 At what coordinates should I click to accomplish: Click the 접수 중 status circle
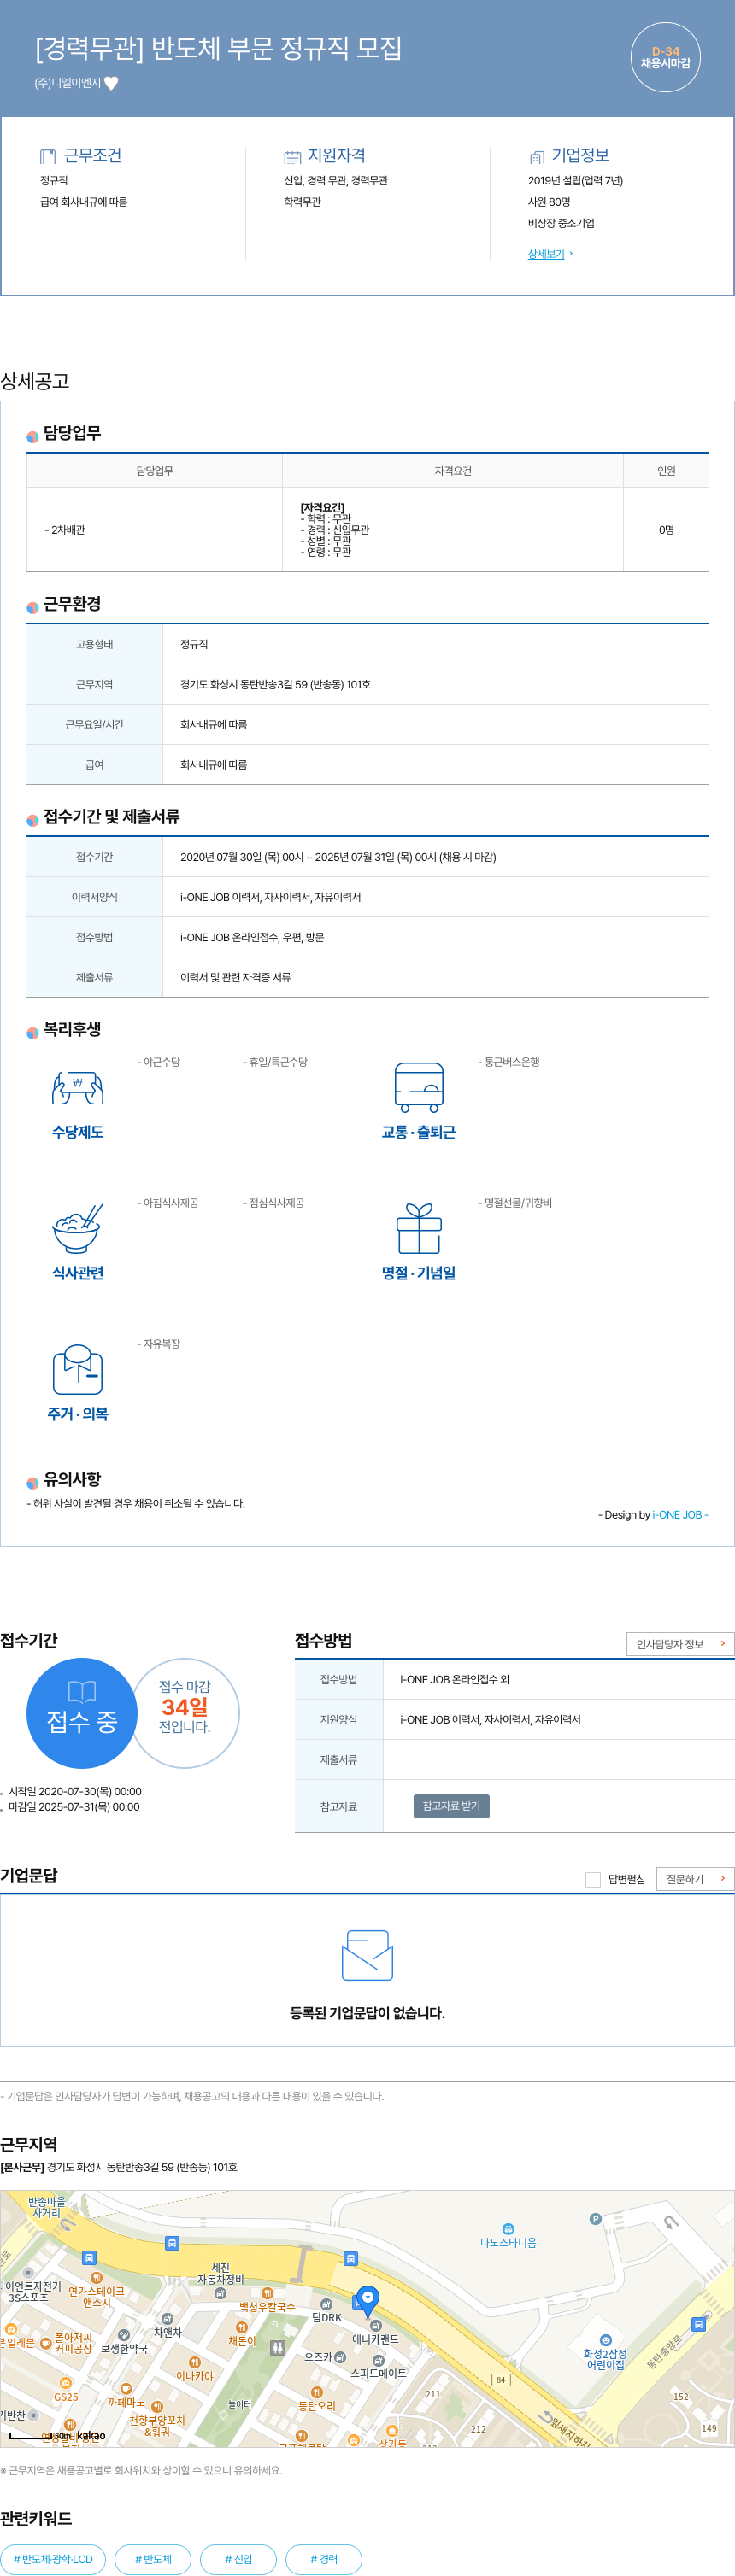[82, 1713]
